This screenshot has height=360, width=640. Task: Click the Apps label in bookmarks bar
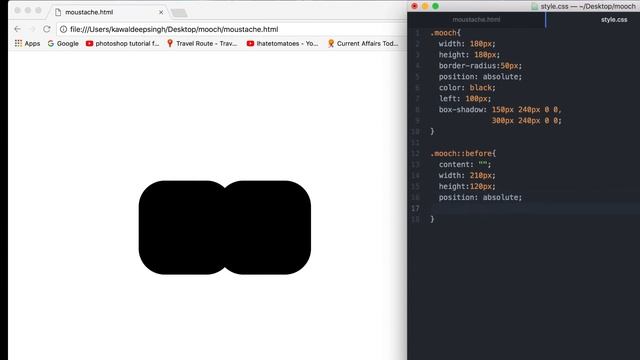pyautogui.click(x=32, y=43)
